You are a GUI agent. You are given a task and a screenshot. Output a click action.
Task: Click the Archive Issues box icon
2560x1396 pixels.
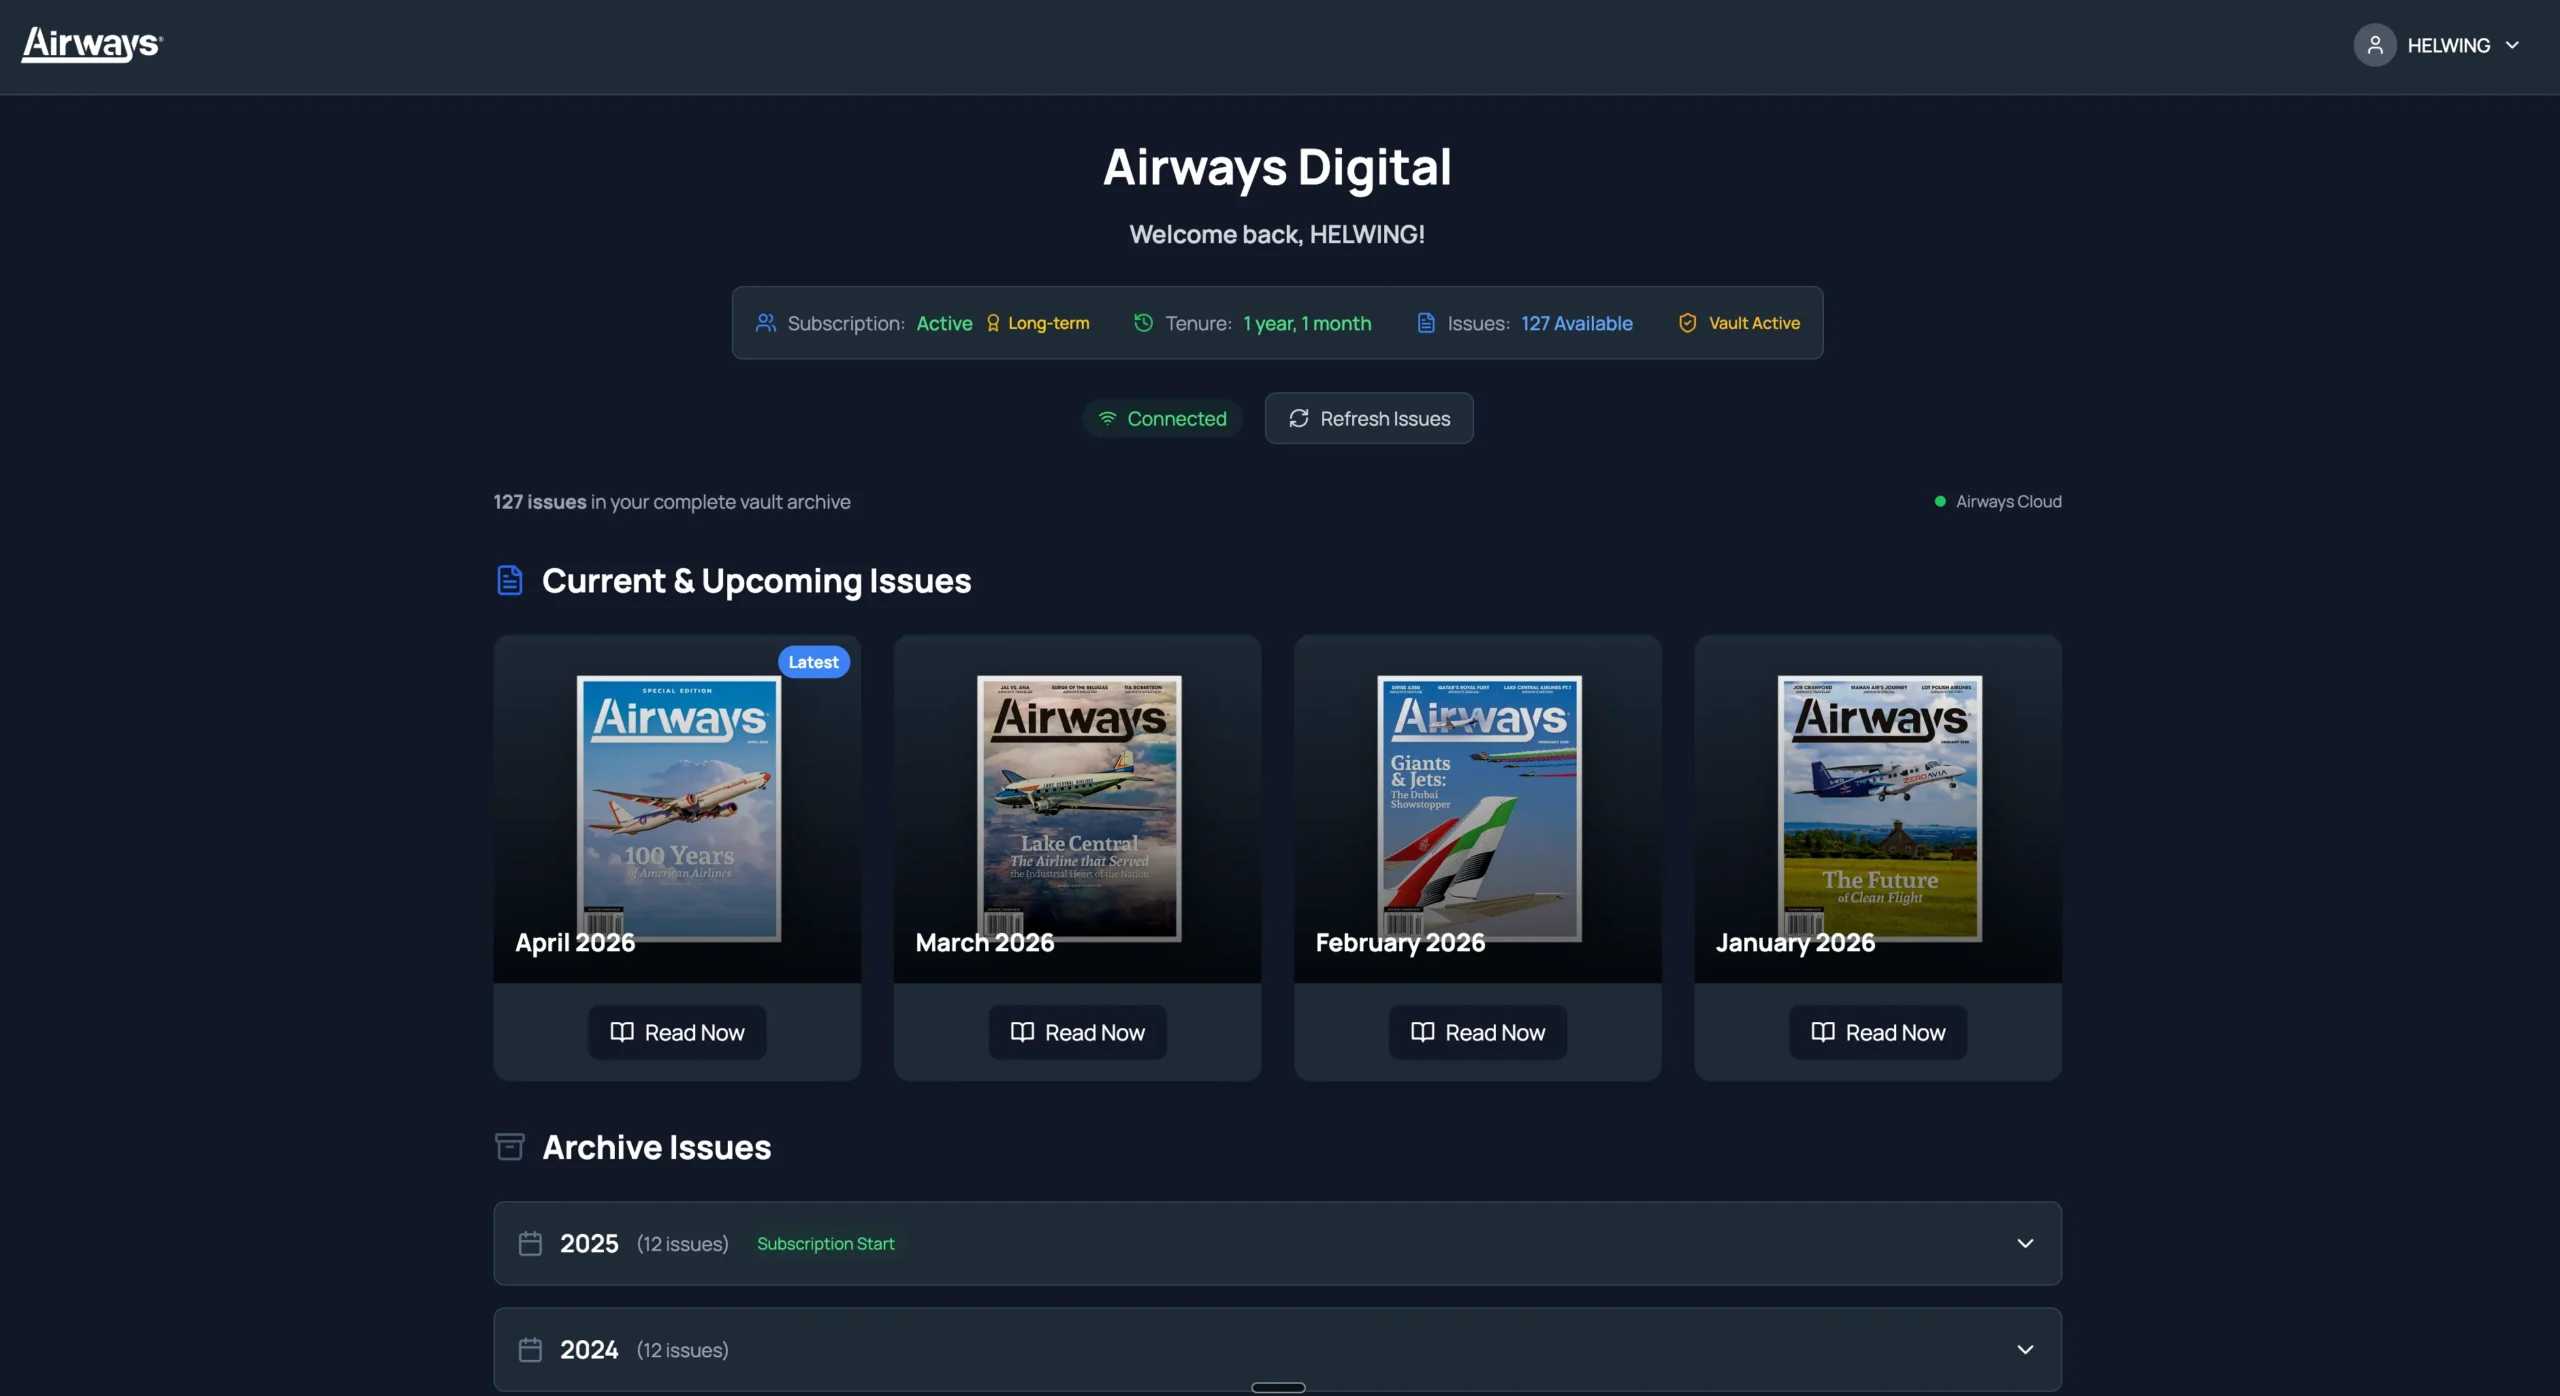(510, 1146)
